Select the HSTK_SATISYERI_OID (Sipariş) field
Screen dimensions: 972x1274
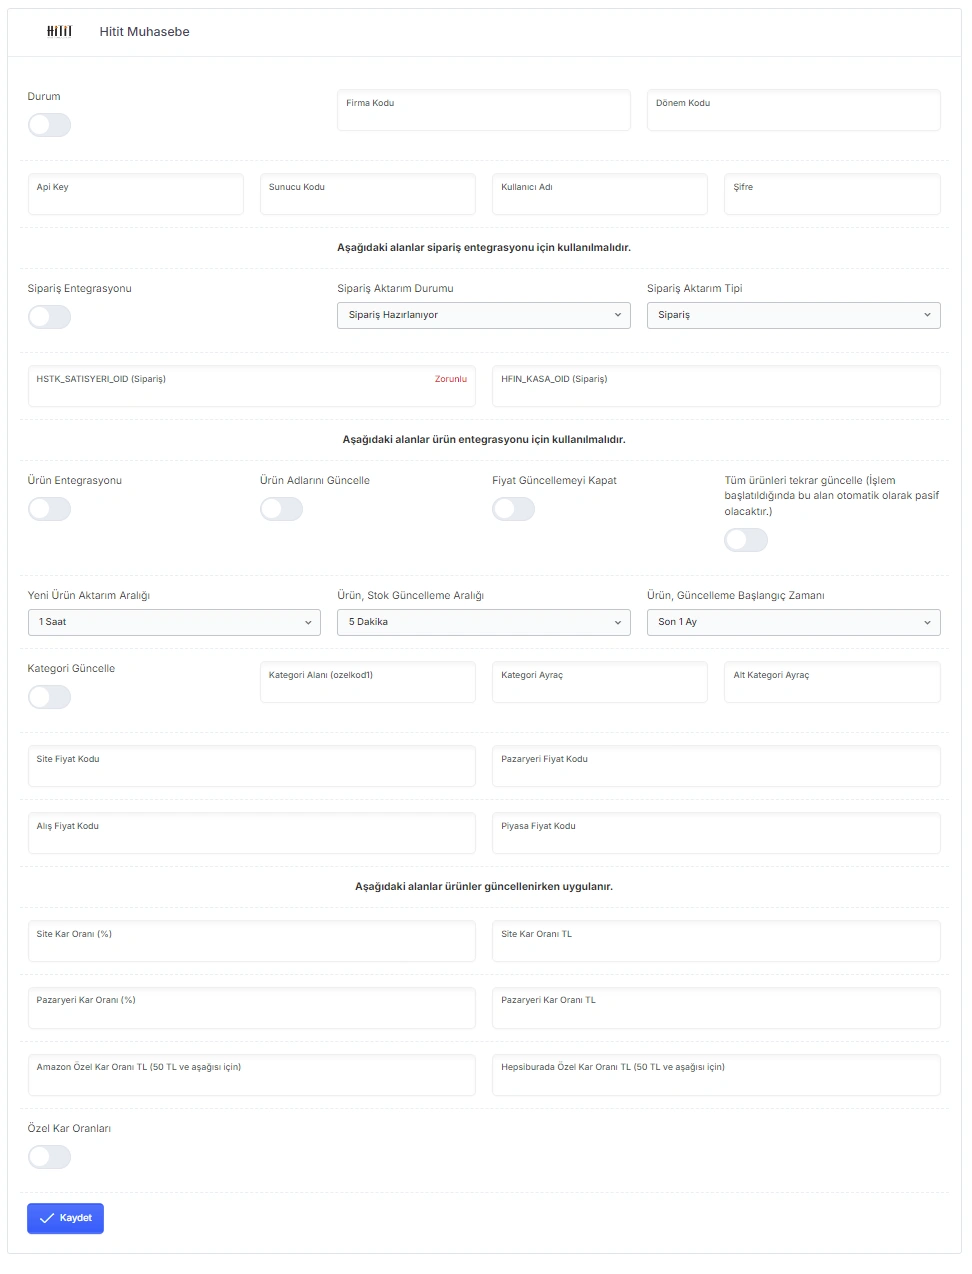click(252, 386)
